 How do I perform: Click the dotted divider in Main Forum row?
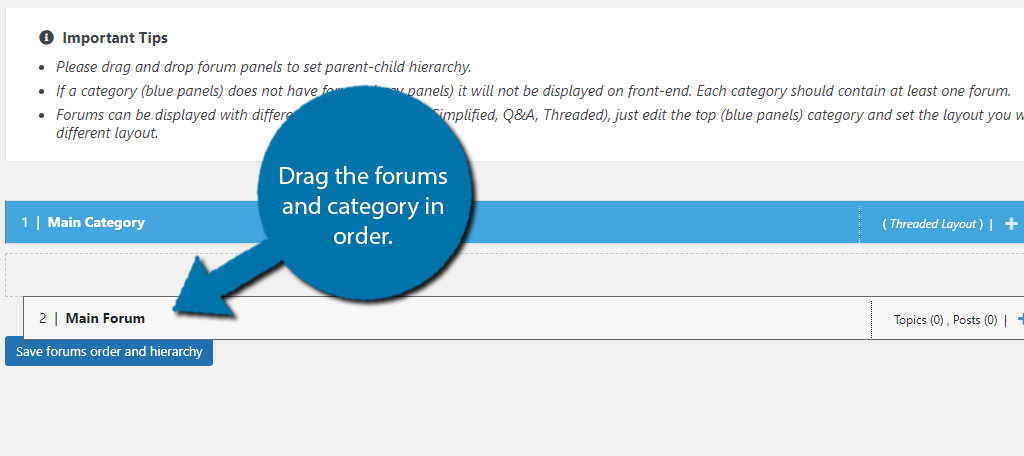click(x=871, y=319)
